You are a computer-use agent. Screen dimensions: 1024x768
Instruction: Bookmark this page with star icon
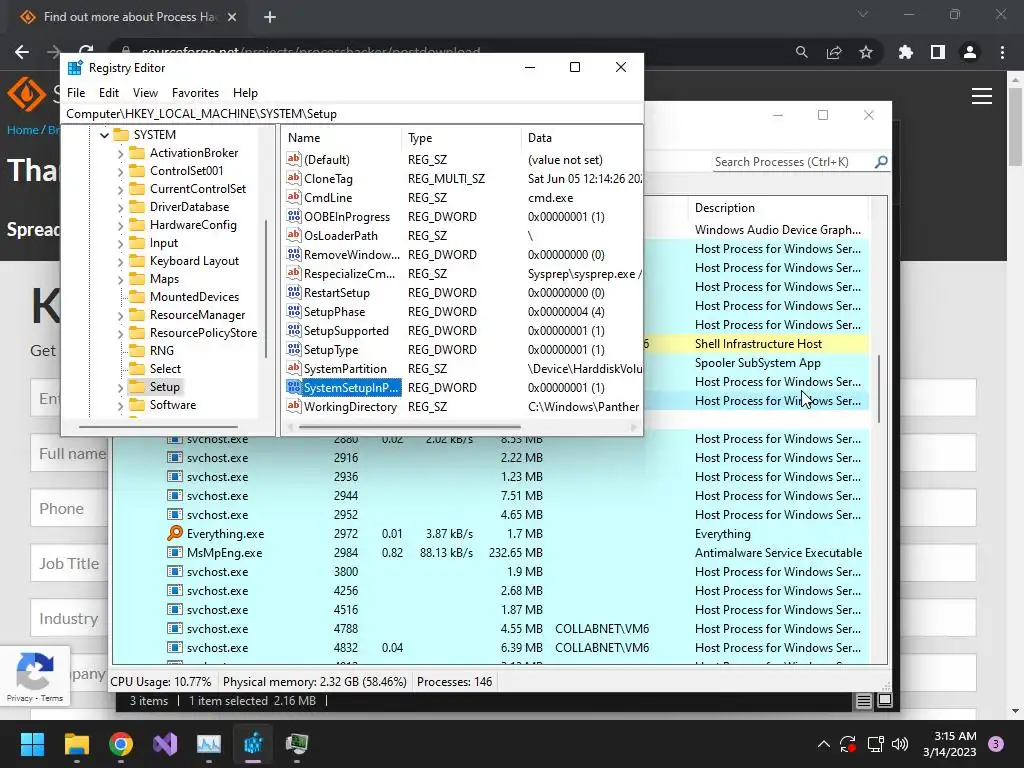click(866, 52)
